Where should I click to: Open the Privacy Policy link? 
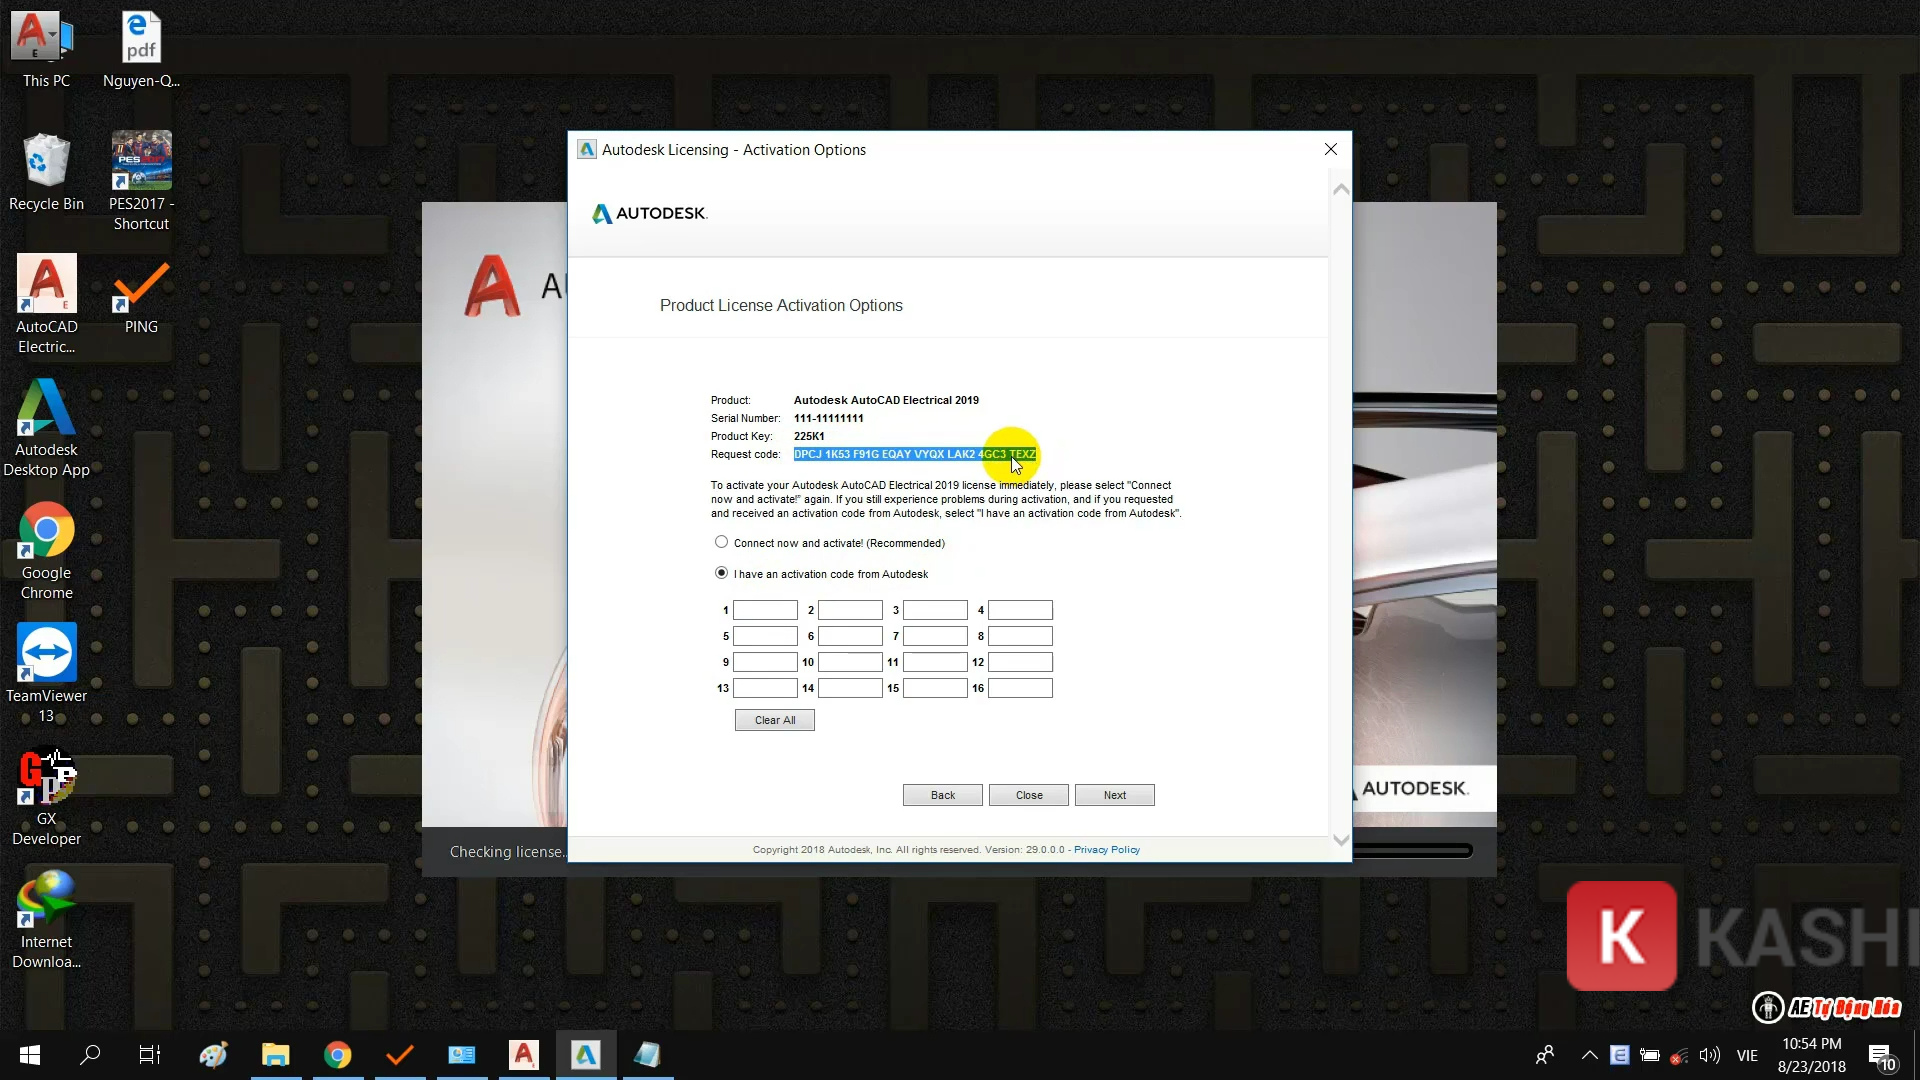coord(1106,850)
